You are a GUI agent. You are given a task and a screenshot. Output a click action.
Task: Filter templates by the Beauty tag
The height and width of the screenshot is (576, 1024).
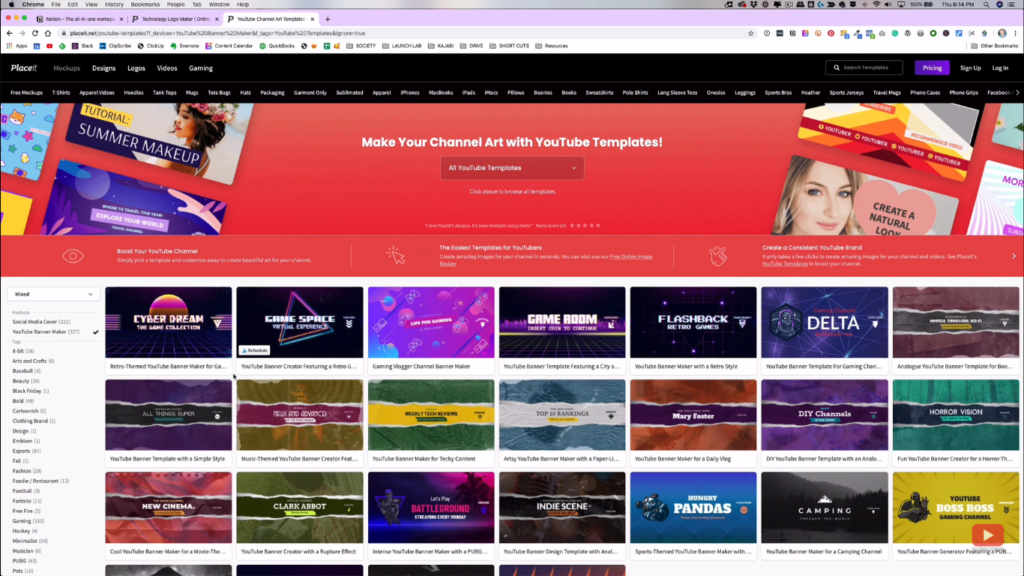point(25,381)
